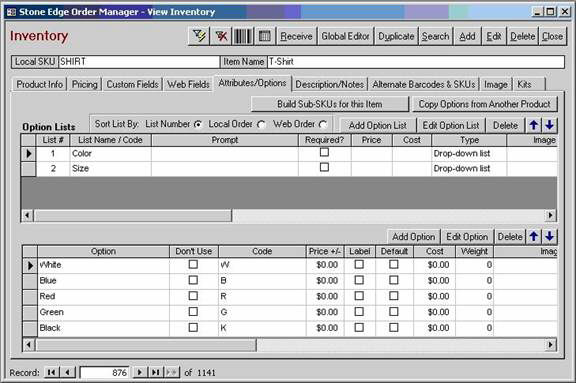
Task: Open the Kits tab
Action: click(x=529, y=84)
